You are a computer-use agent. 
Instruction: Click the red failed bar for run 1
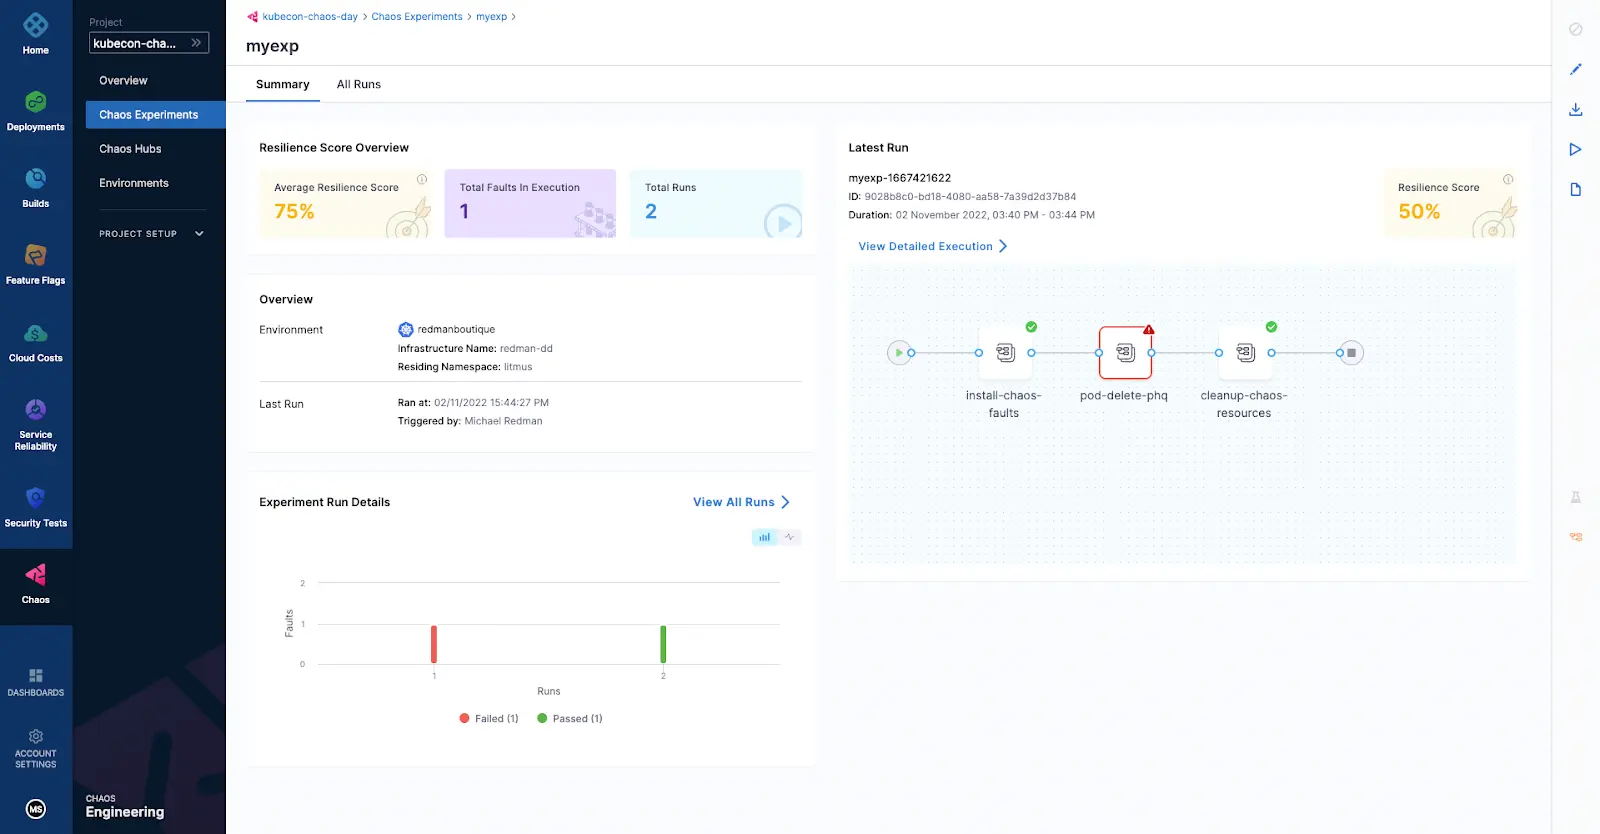coord(434,644)
